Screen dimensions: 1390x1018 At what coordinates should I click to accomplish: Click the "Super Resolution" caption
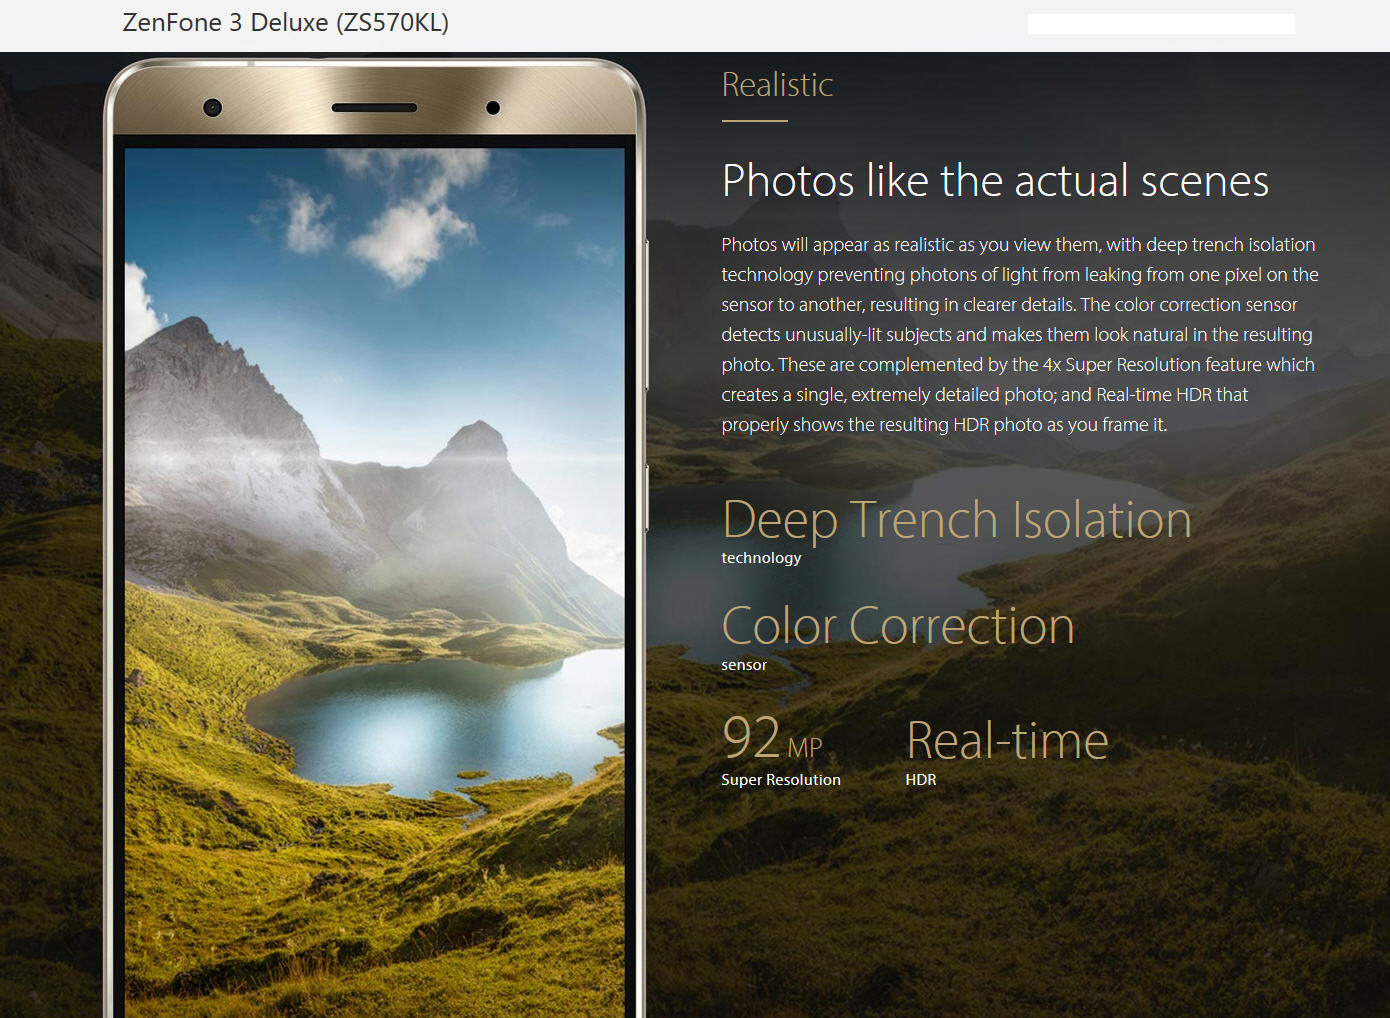pyautogui.click(x=780, y=780)
